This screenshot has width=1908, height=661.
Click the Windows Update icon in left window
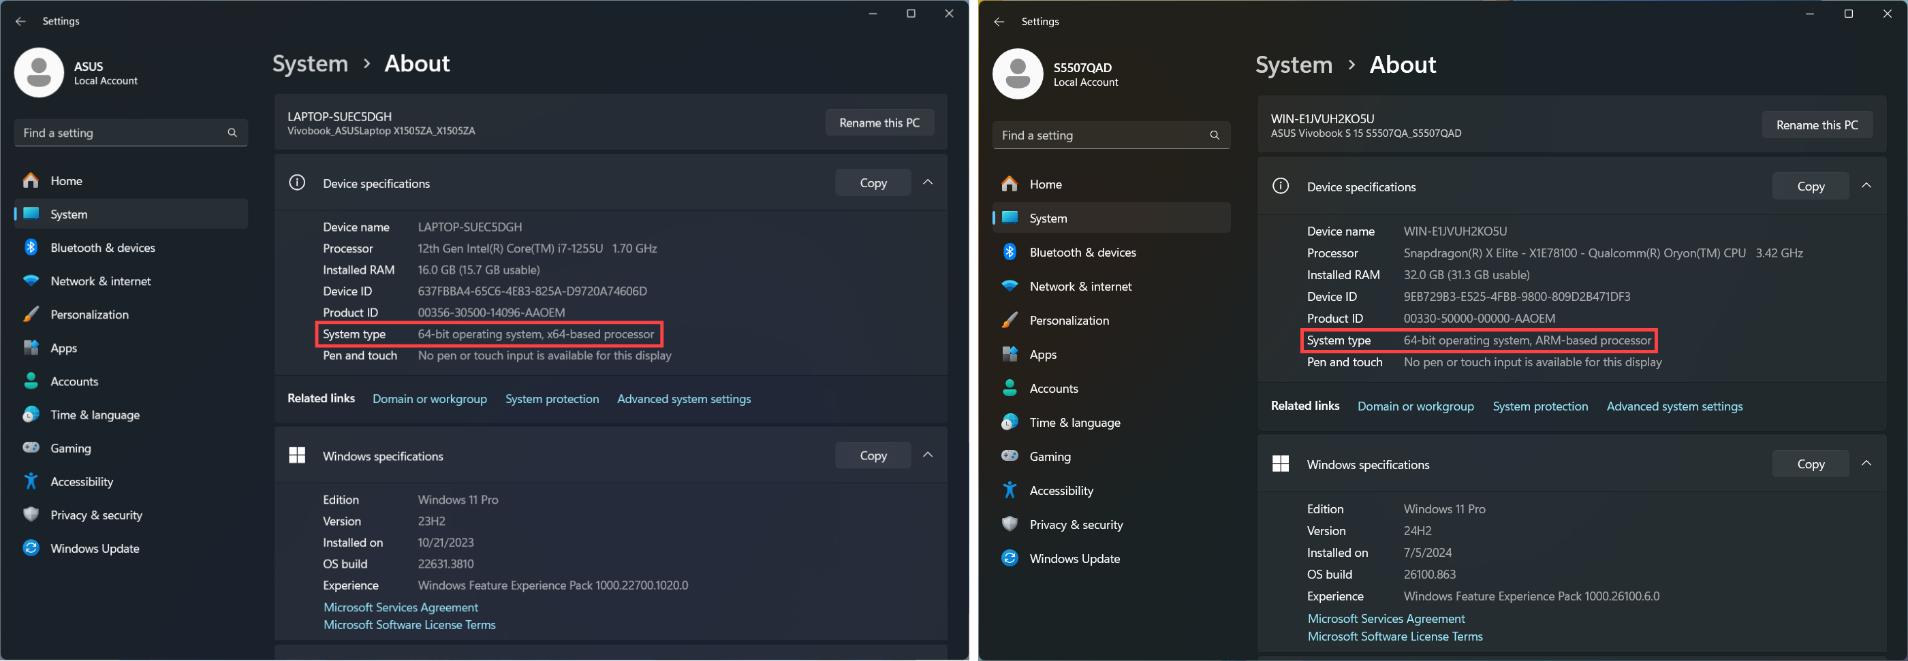(31, 548)
